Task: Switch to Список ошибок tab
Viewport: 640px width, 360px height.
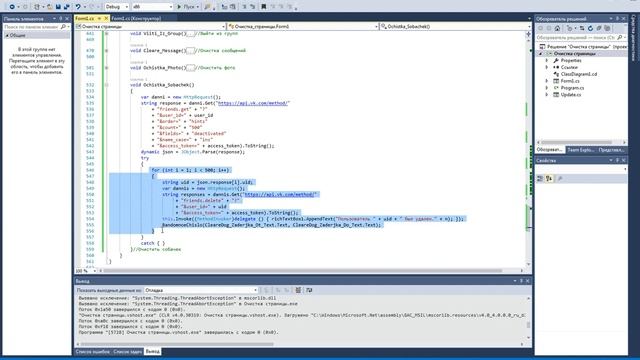Action: coord(93,351)
